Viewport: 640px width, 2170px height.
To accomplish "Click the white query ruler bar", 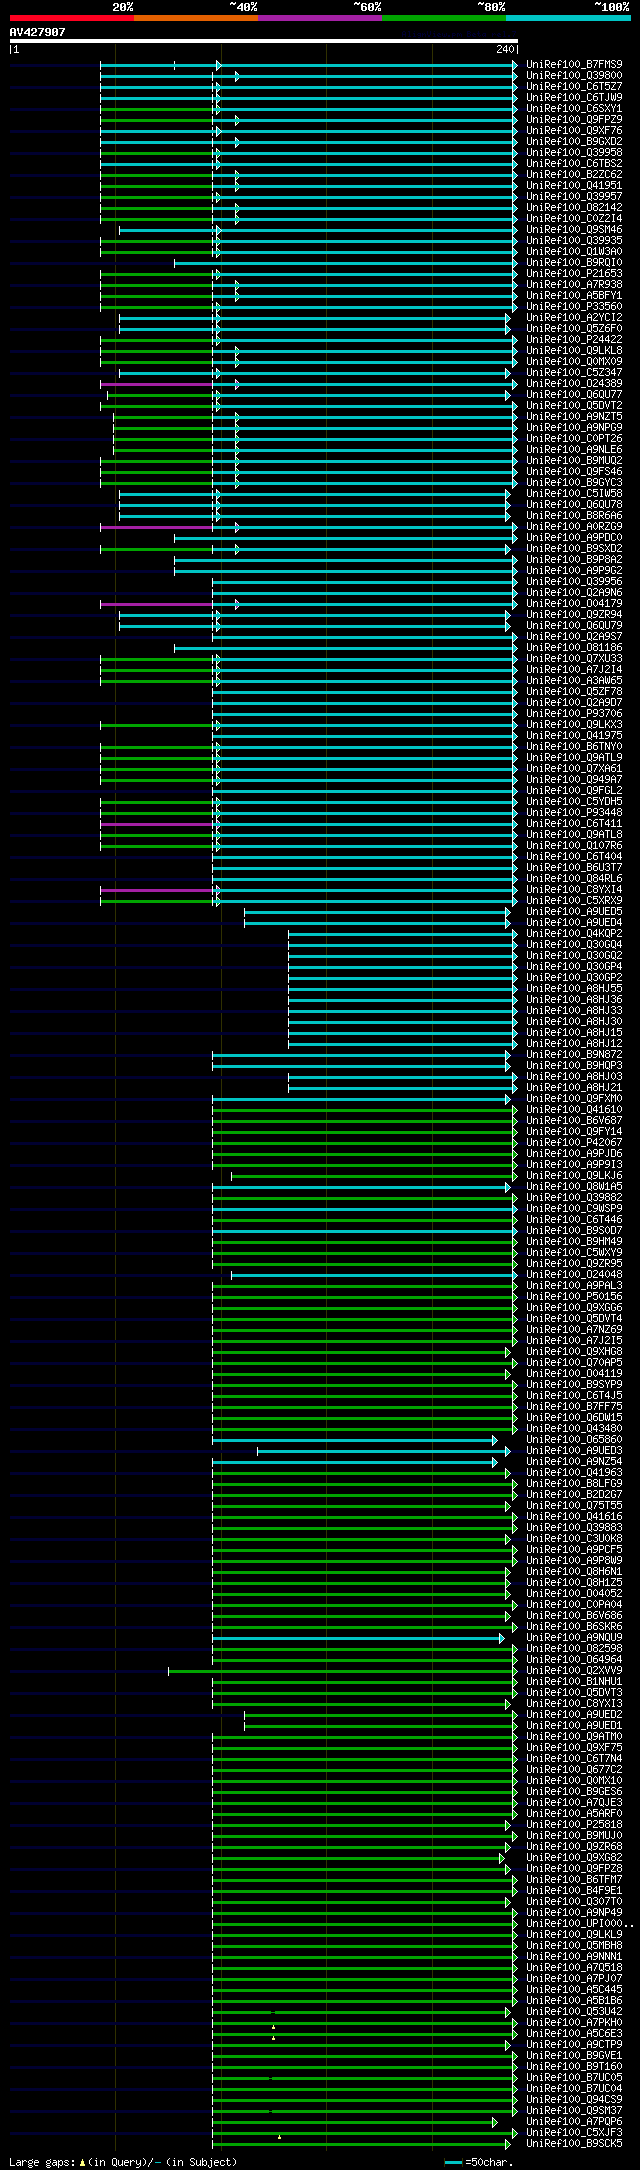I will pyautogui.click(x=264, y=41).
